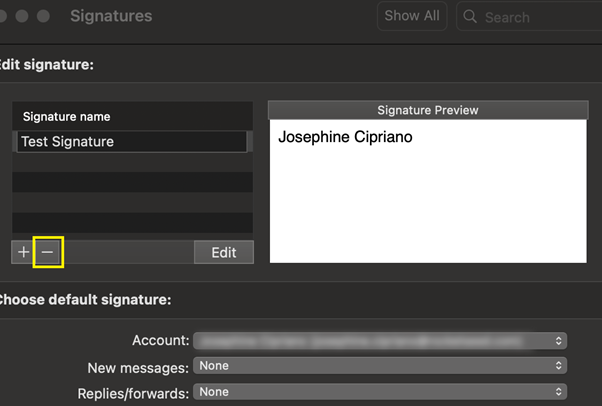The width and height of the screenshot is (602, 406).
Task: Click the plus button to add signature
Action: 23,253
